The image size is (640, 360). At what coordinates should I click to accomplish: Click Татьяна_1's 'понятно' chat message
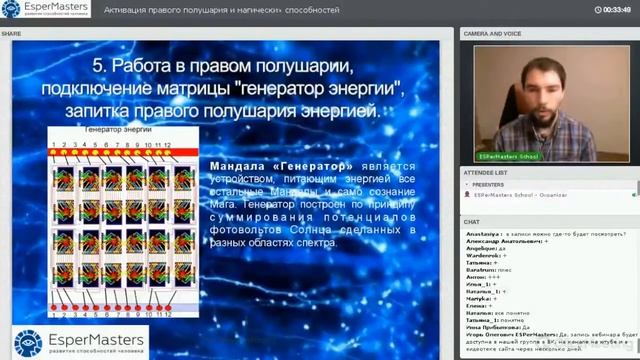point(495,320)
